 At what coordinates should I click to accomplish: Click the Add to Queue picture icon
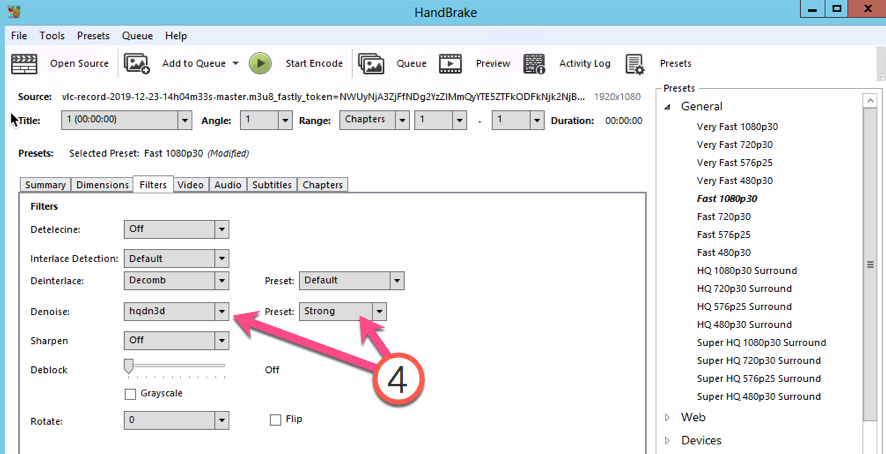[137, 64]
